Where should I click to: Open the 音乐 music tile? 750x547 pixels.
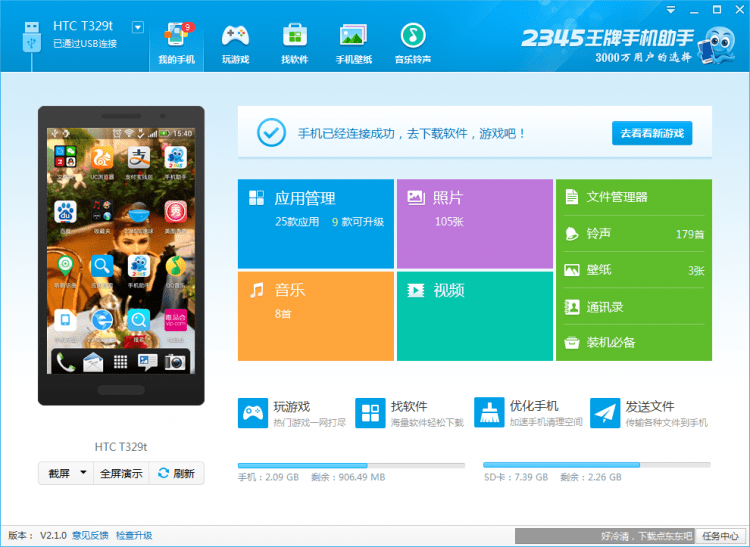pos(316,315)
